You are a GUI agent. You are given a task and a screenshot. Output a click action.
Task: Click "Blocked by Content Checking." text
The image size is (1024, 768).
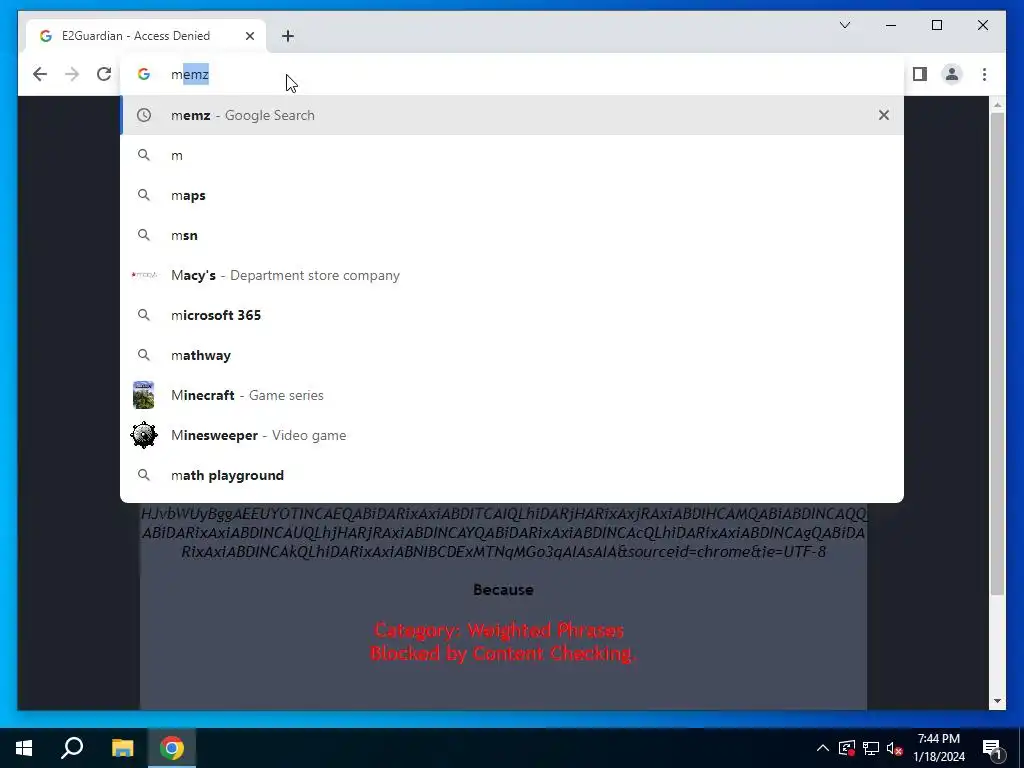click(503, 653)
